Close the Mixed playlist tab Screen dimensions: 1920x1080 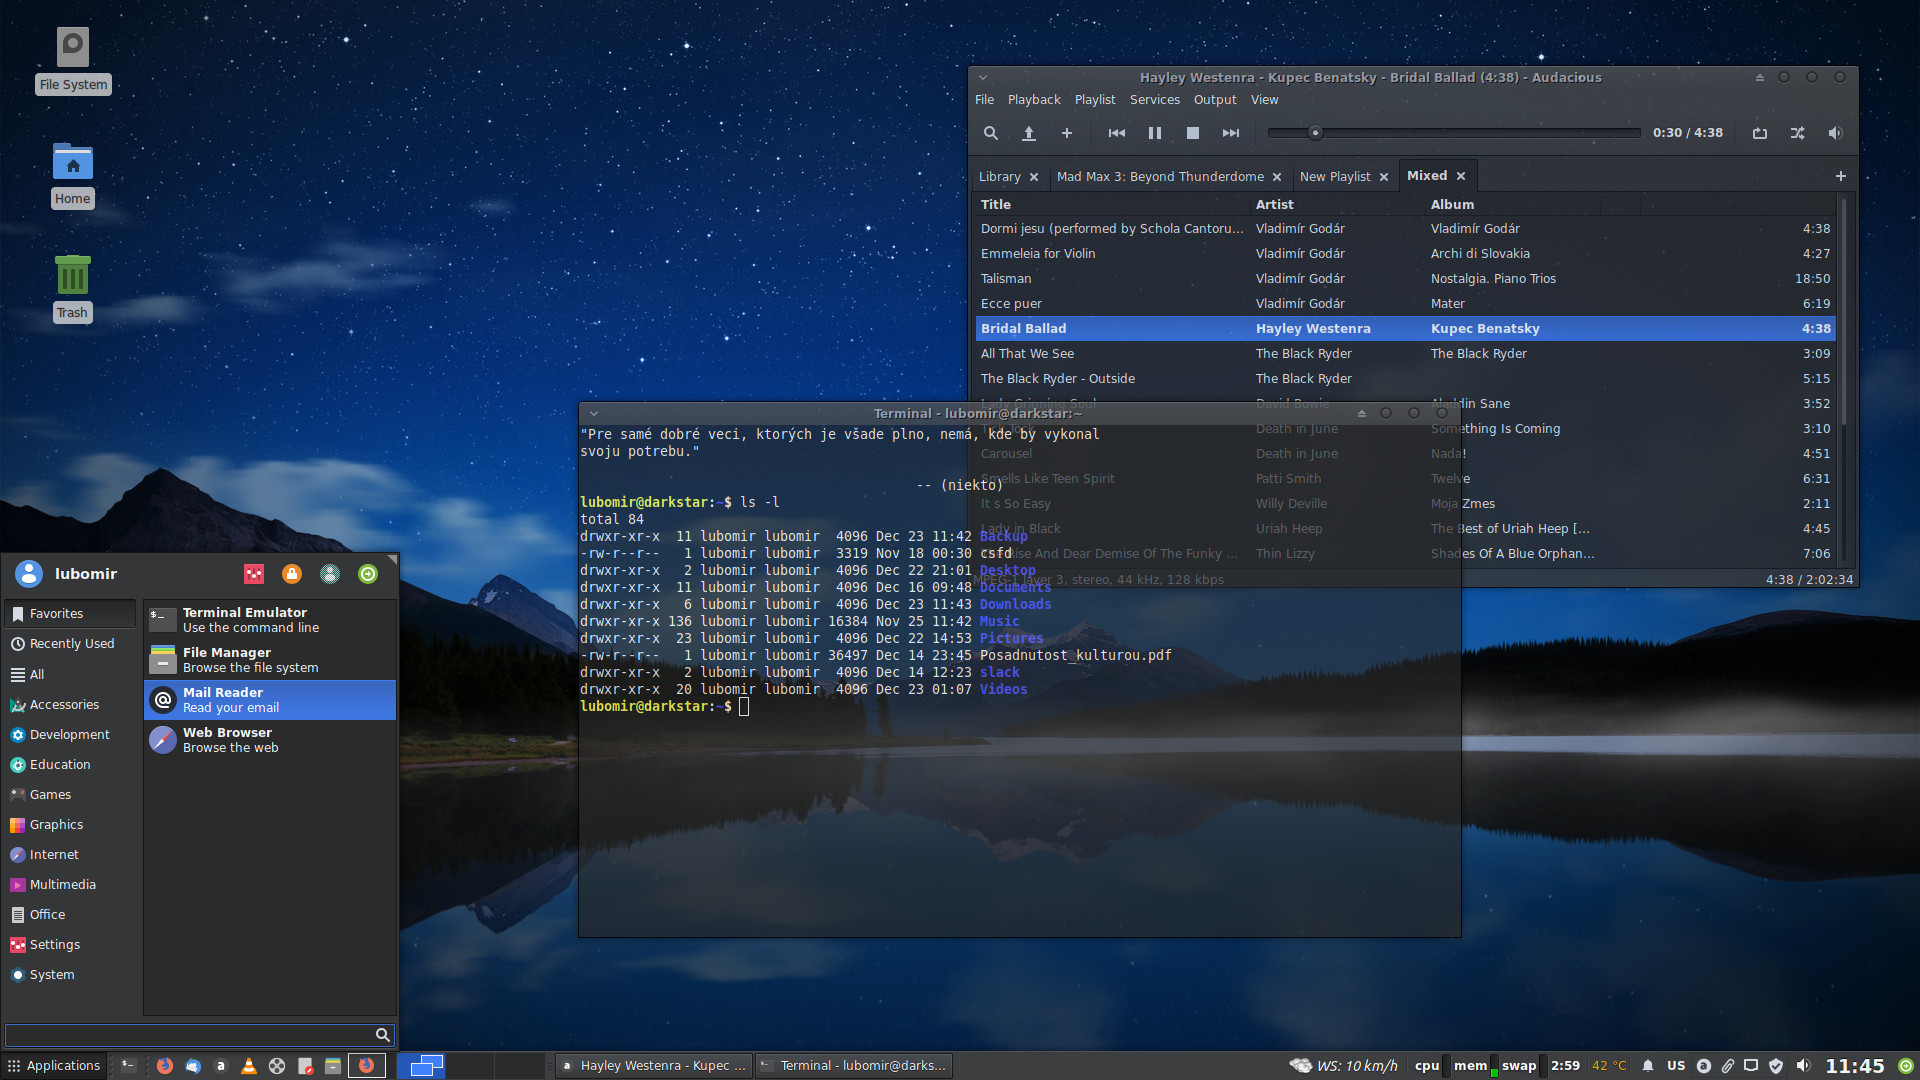[1461, 176]
